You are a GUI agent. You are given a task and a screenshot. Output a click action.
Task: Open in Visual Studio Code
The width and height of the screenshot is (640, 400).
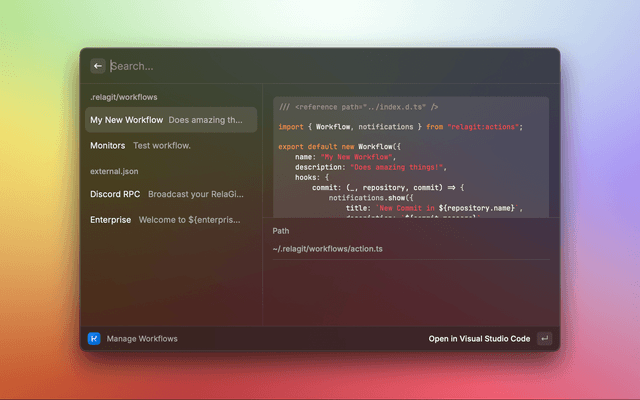coord(479,339)
